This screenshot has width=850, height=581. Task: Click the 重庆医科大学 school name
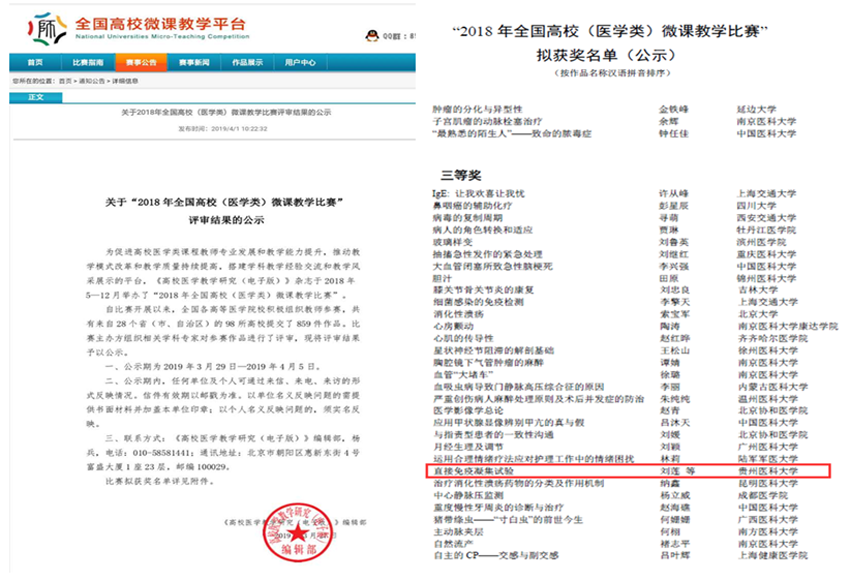(x=767, y=254)
